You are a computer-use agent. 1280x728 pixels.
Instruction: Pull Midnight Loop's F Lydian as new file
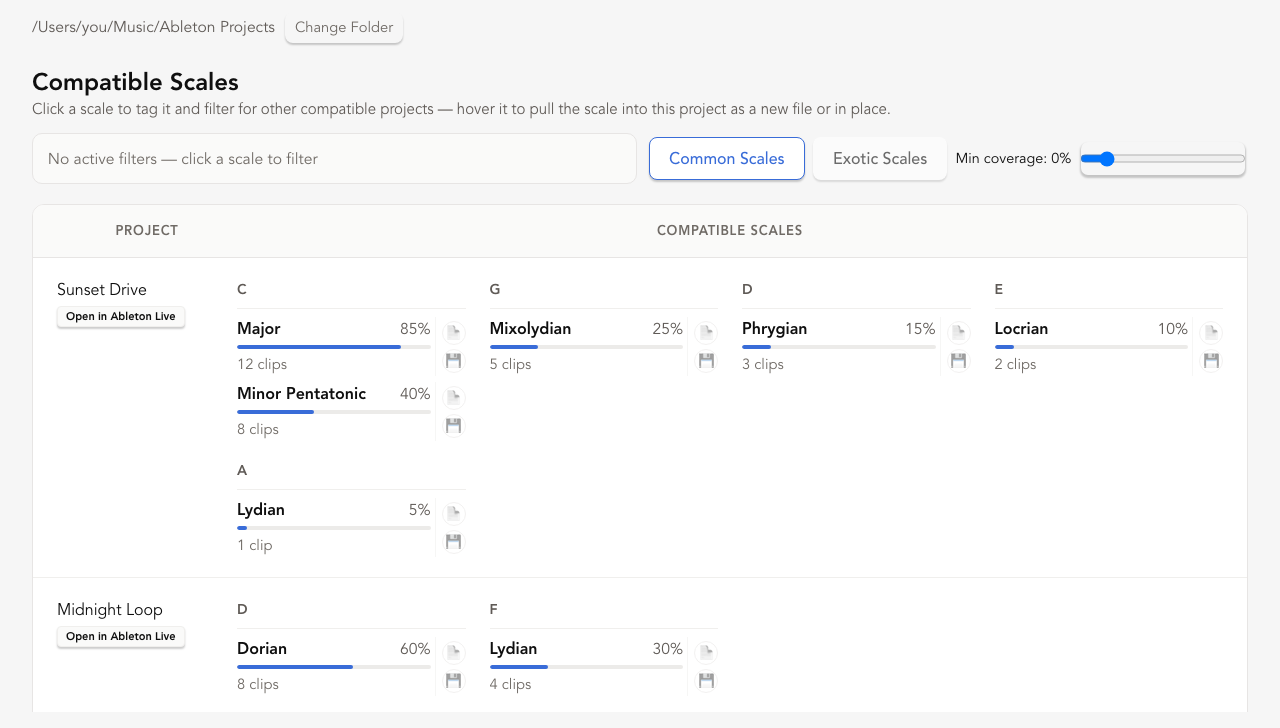click(x=707, y=653)
